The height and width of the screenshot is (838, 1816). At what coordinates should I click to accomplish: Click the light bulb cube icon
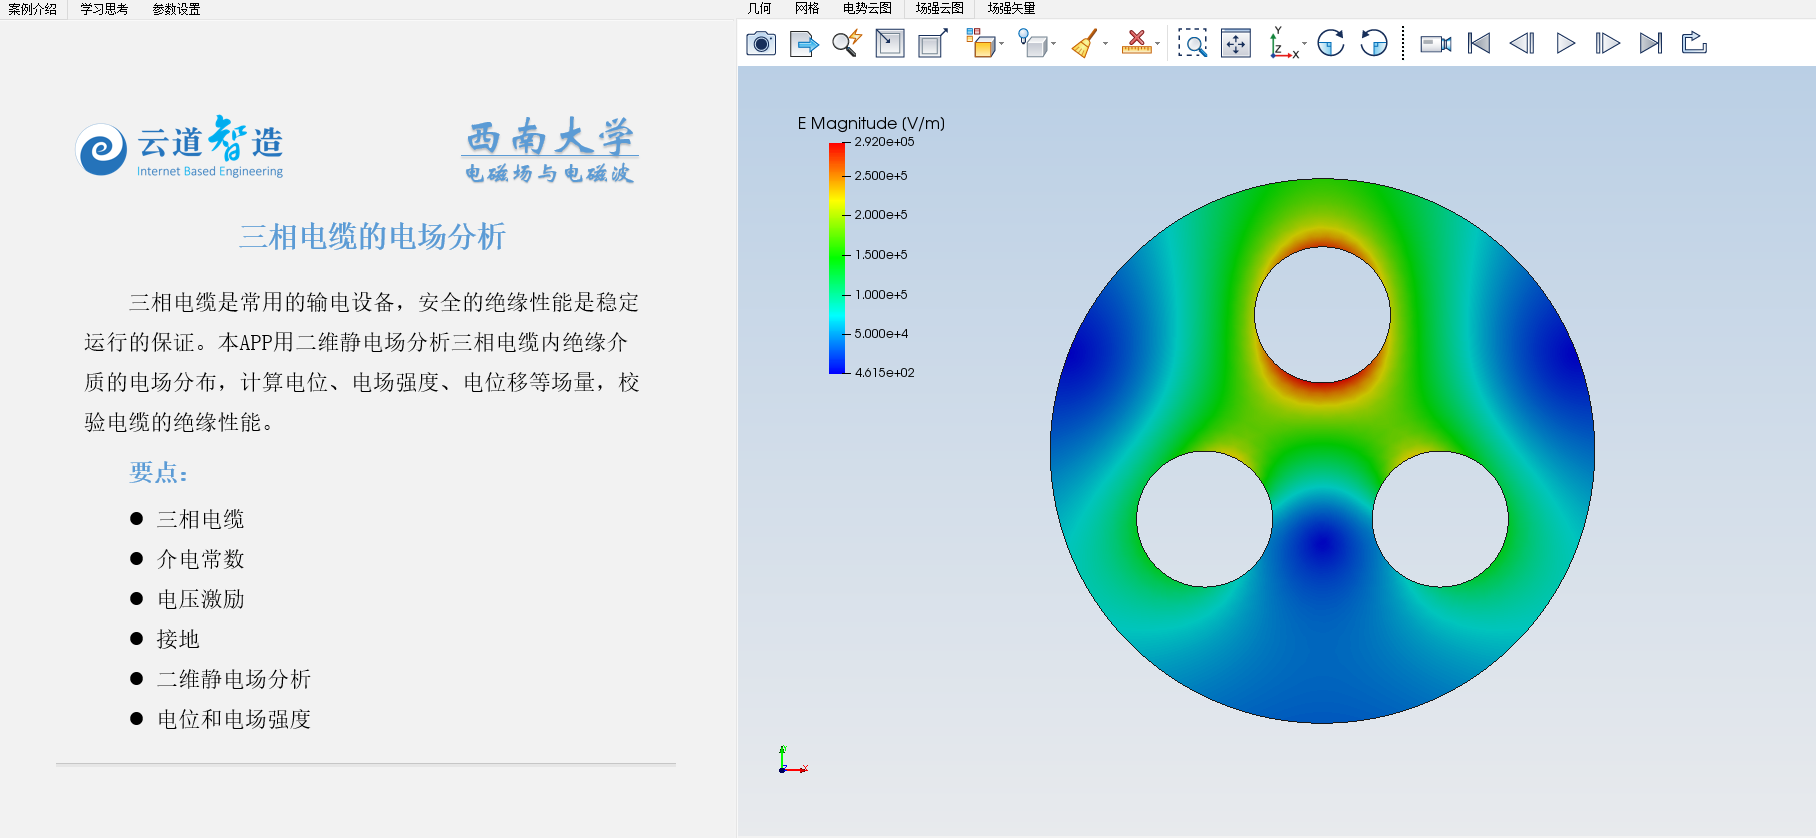click(x=1033, y=43)
